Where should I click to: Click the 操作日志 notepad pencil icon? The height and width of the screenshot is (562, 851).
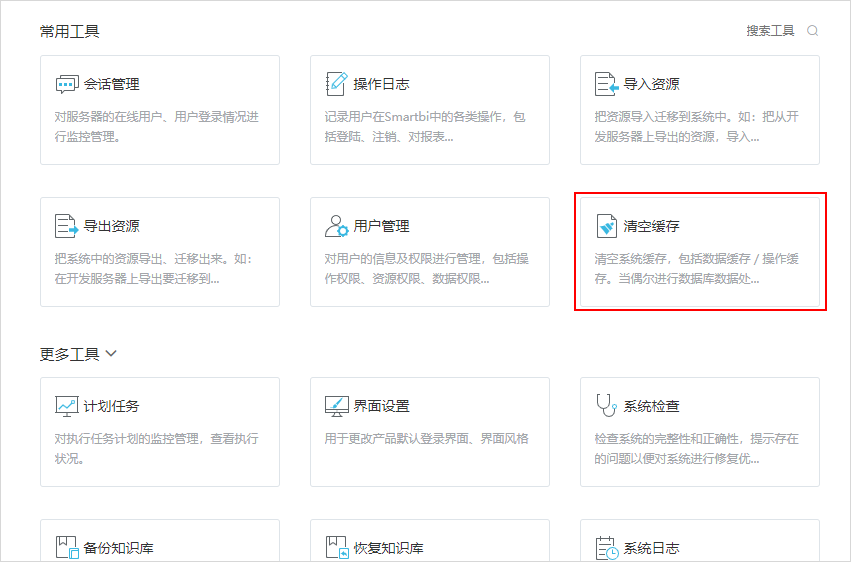(x=336, y=84)
